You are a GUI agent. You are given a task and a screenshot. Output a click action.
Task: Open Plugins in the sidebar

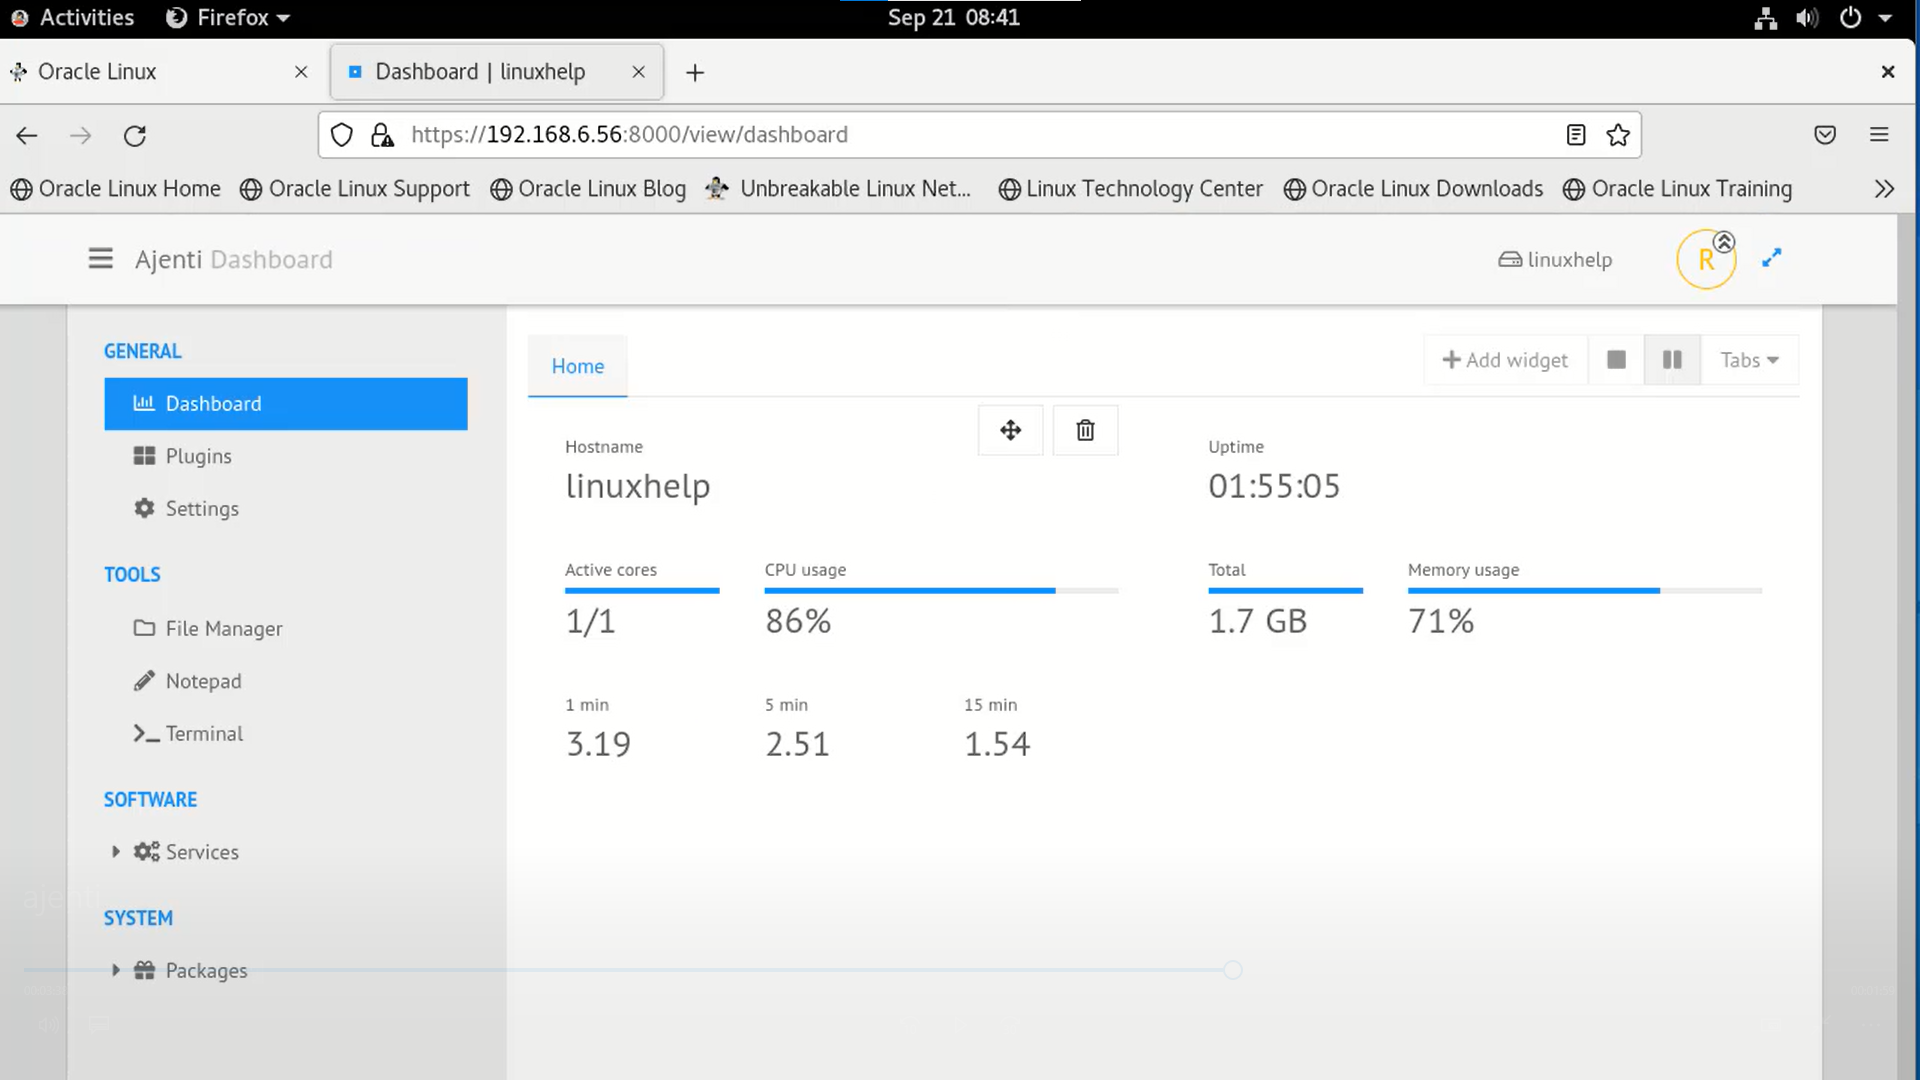(x=286, y=456)
